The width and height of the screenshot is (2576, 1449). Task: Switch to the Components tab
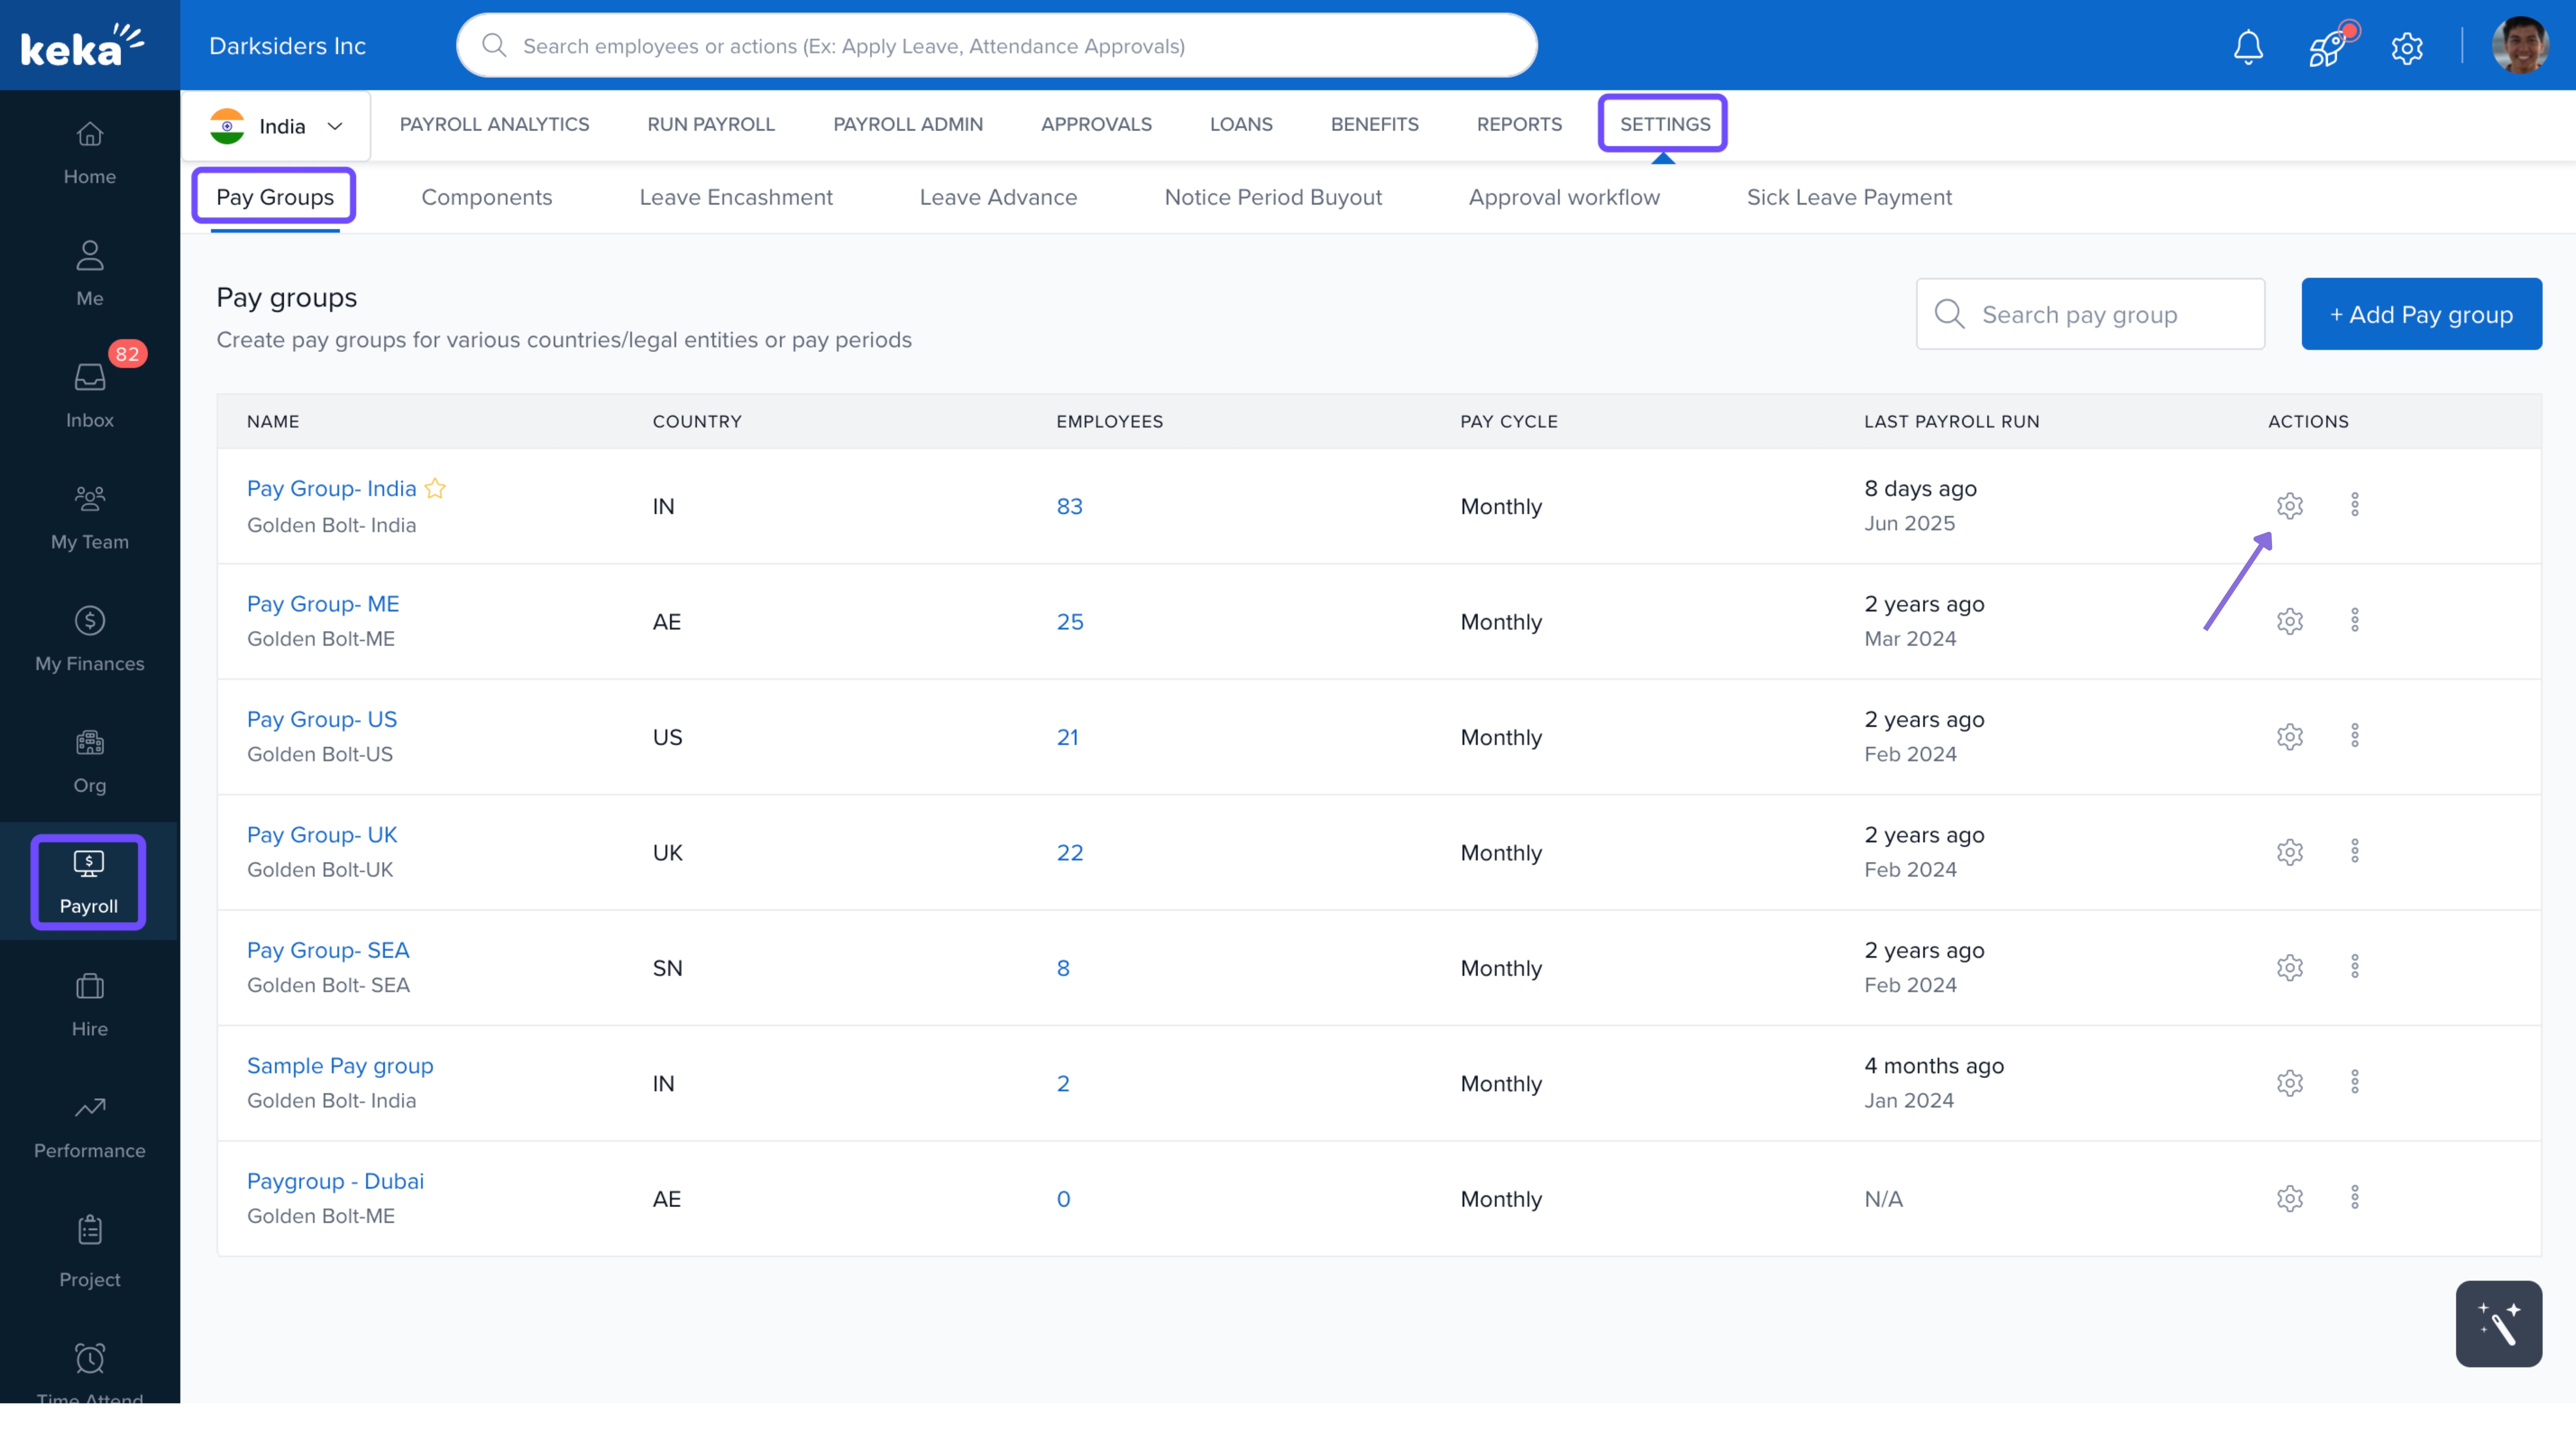click(x=486, y=197)
